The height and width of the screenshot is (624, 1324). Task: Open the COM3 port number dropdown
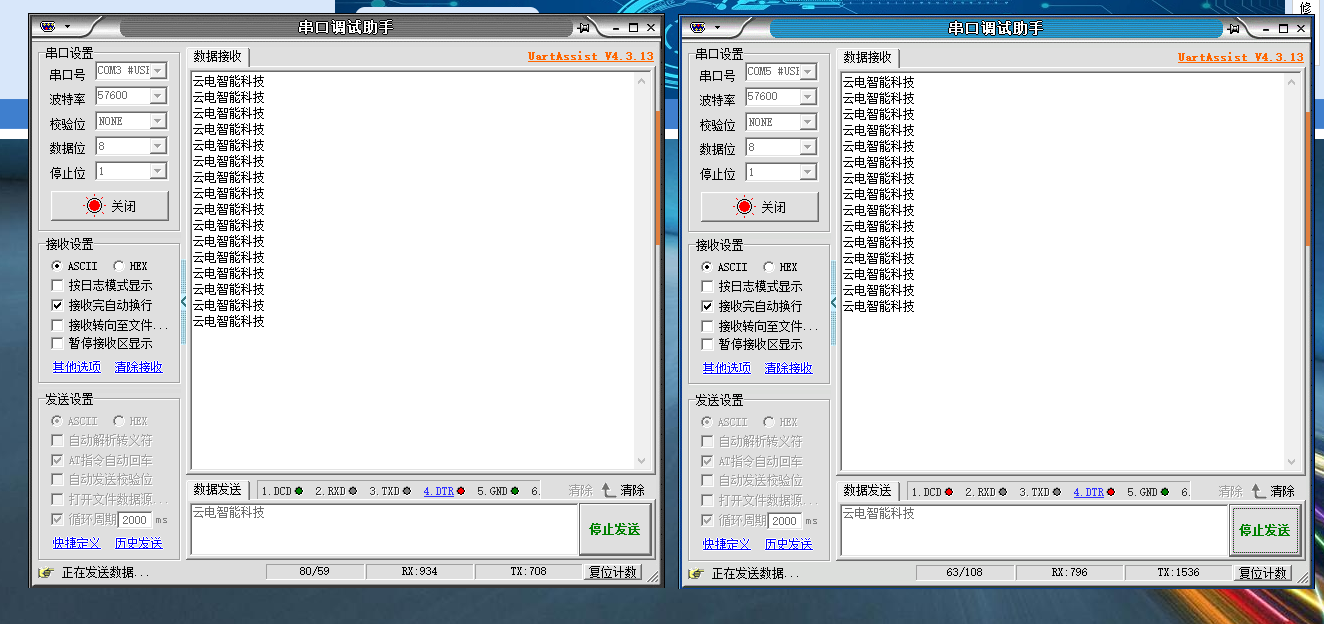[158, 71]
